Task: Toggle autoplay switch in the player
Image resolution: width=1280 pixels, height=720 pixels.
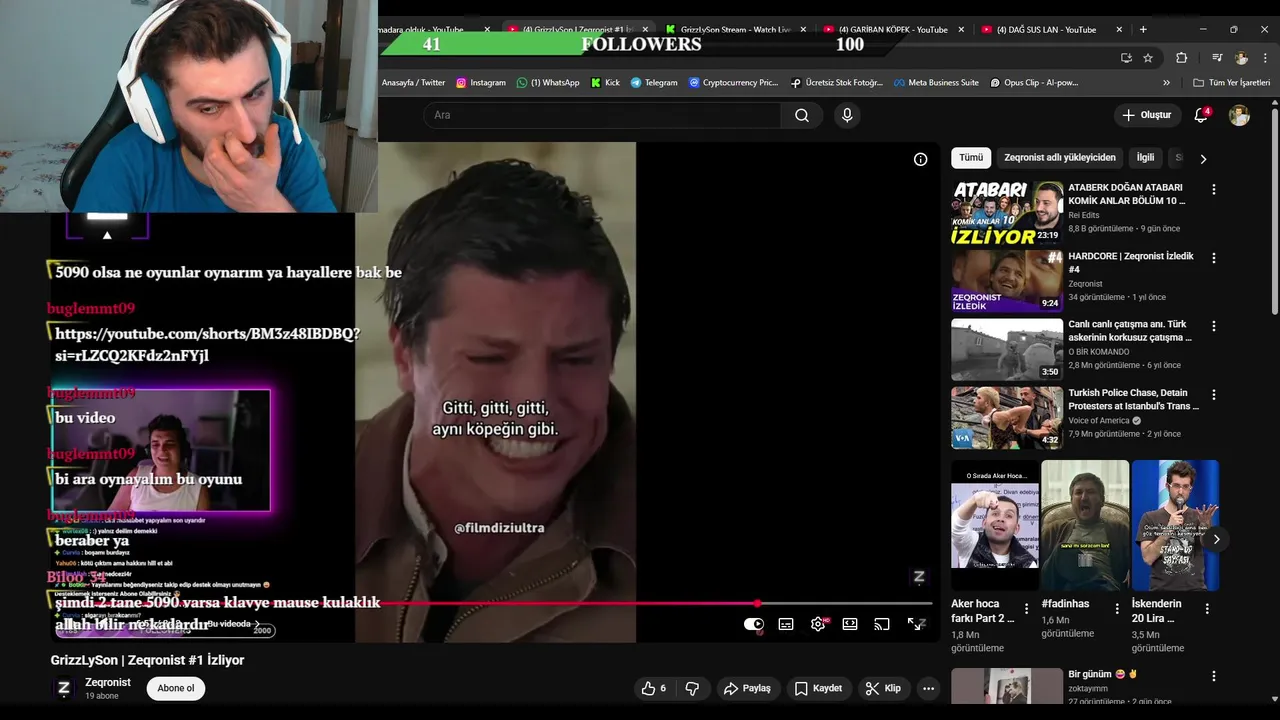Action: (x=754, y=624)
